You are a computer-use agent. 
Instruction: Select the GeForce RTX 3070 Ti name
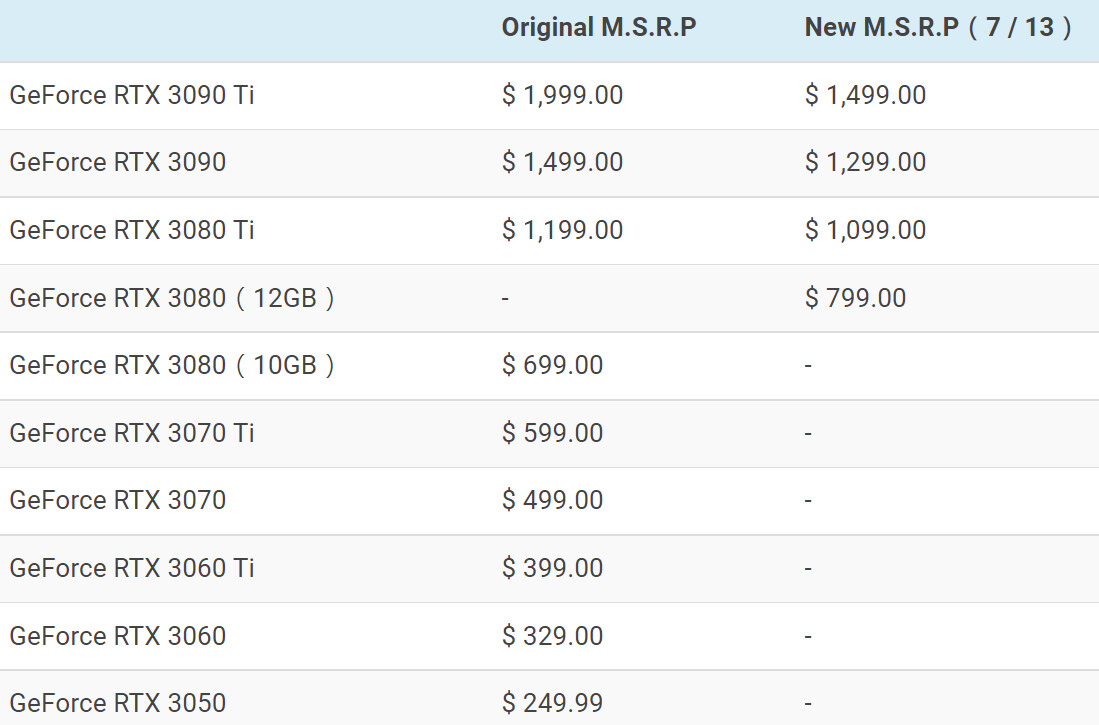132,433
